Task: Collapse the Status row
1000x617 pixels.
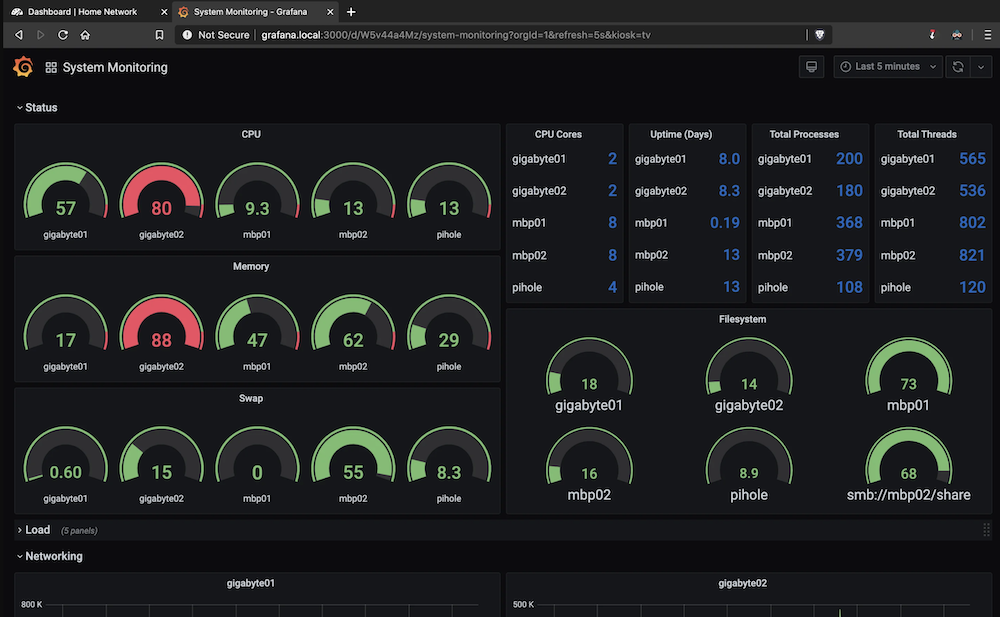Action: (x=36, y=107)
